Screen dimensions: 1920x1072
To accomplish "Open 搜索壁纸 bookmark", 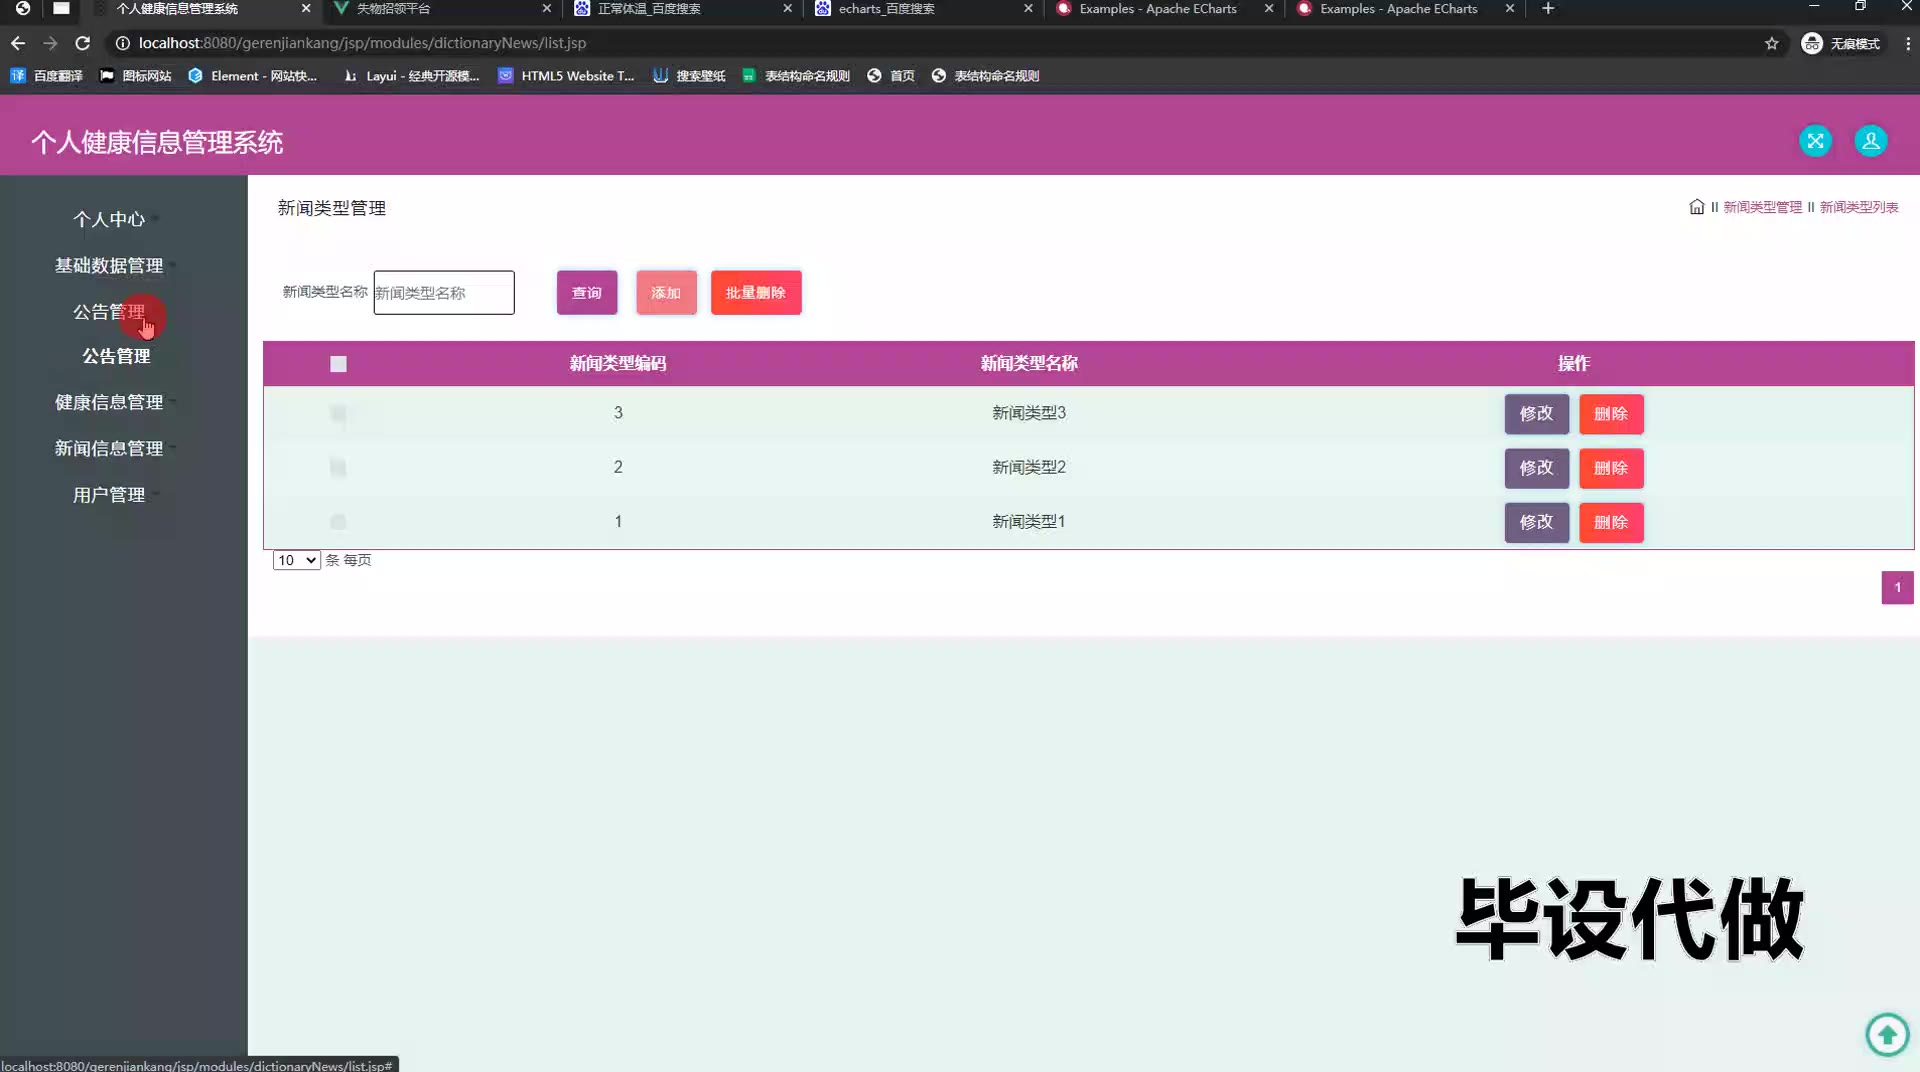I will coord(689,76).
